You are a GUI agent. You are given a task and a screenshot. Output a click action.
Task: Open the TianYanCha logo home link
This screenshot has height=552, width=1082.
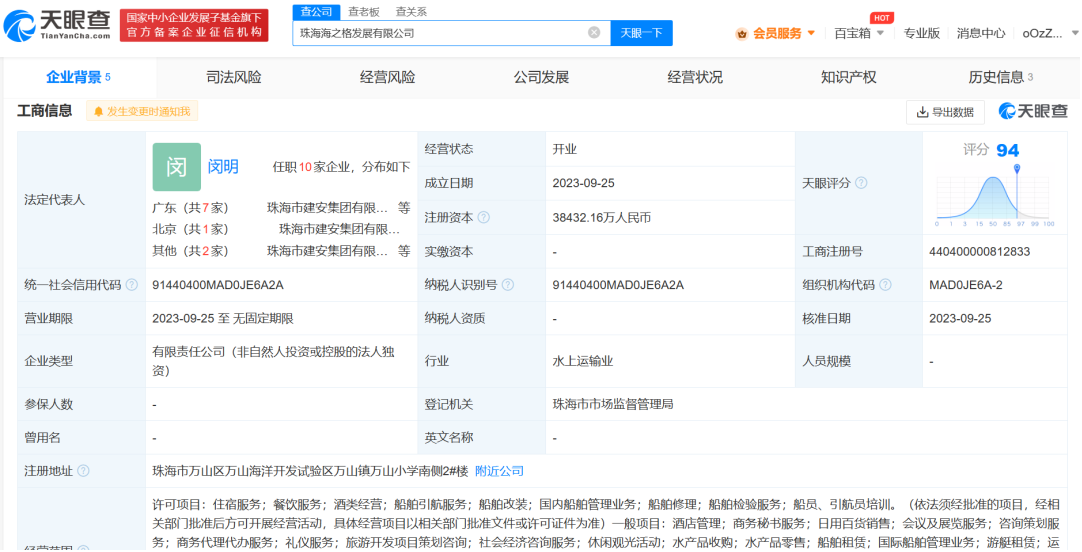57,25
